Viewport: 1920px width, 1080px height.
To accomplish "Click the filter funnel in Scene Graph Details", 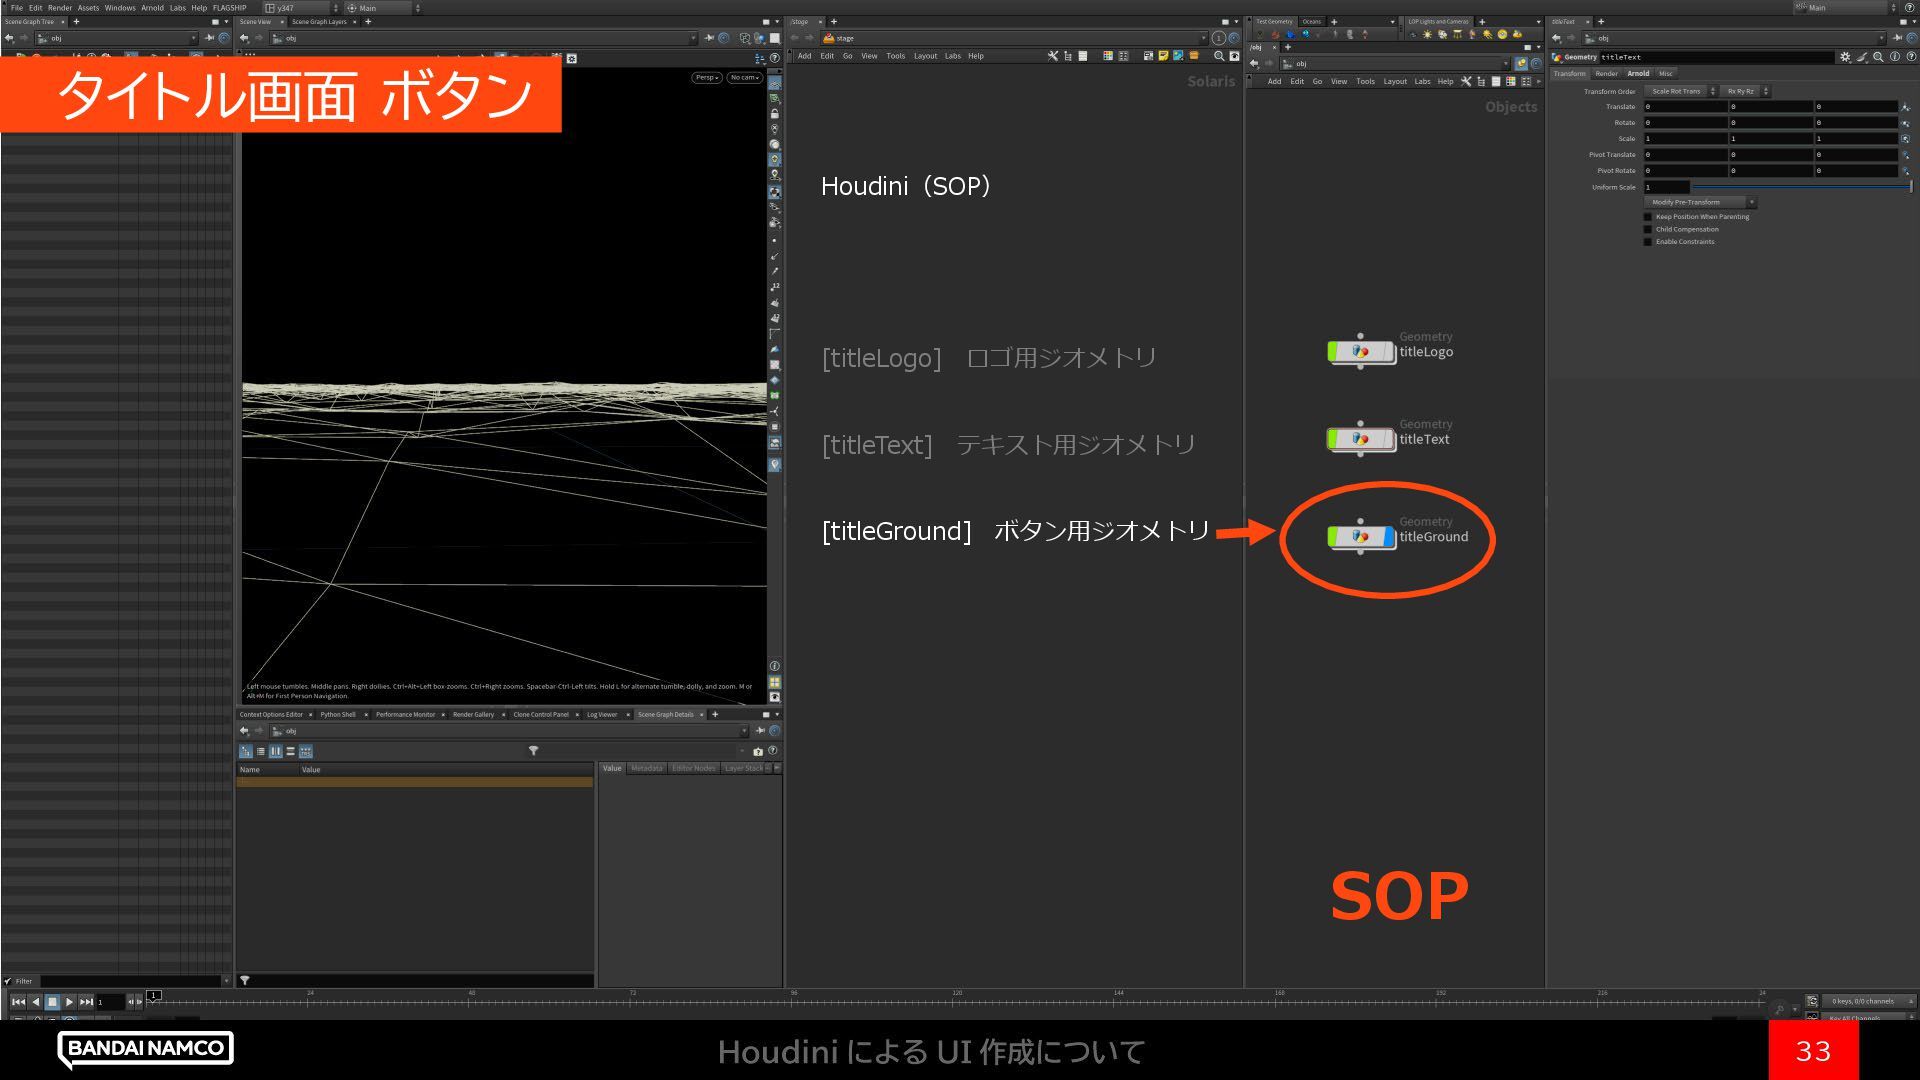I will pos(533,751).
